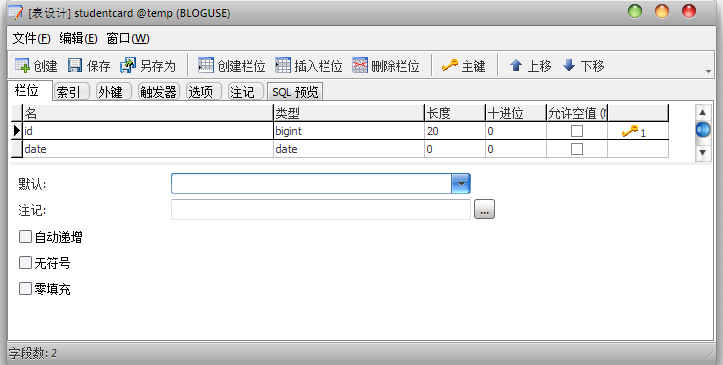This screenshot has width=723, height=365.
Task: Click the 另存为 save-as icon
Action: pyautogui.click(x=128, y=65)
